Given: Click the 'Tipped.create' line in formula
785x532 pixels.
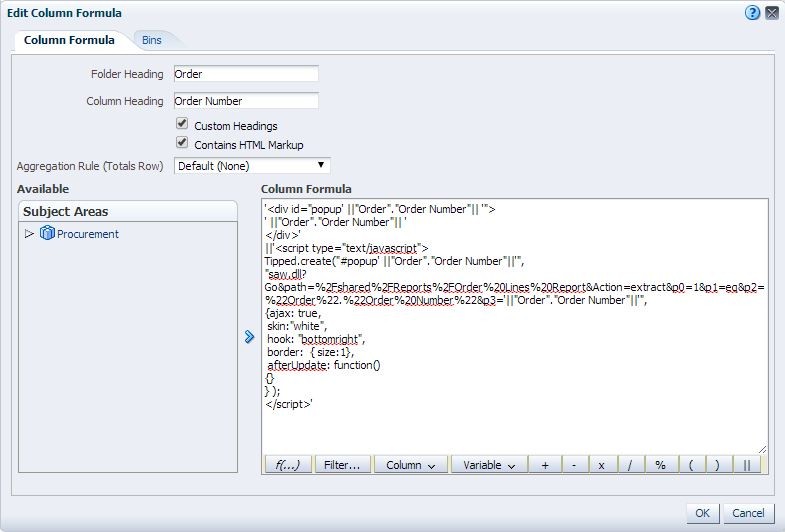Looking at the screenshot, I should pyautogui.click(x=394, y=261).
